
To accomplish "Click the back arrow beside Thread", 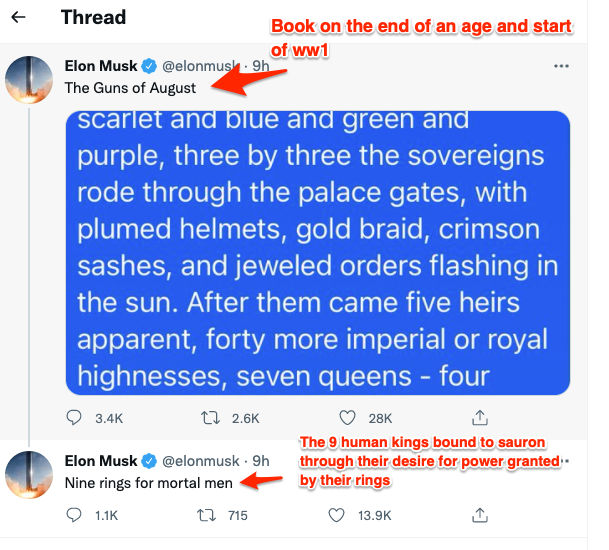I will click(18, 18).
